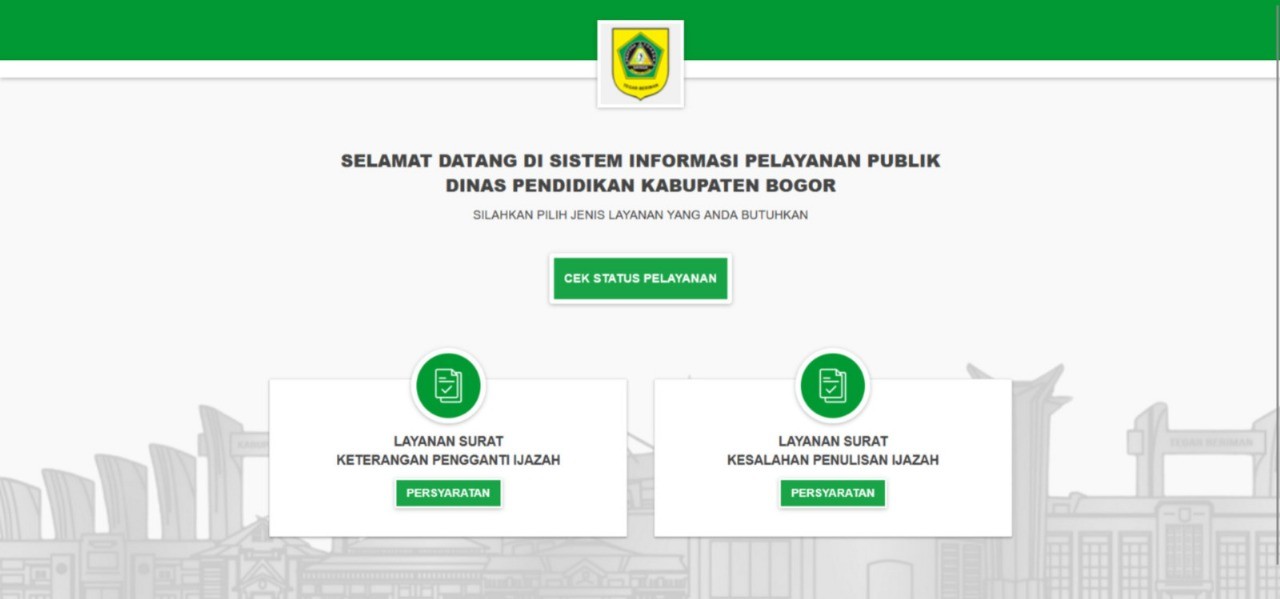This screenshot has height=599, width=1280.
Task: Open PERSYARATAN for Surat Keterangan Pengganti Ijazah
Action: pyautogui.click(x=449, y=493)
